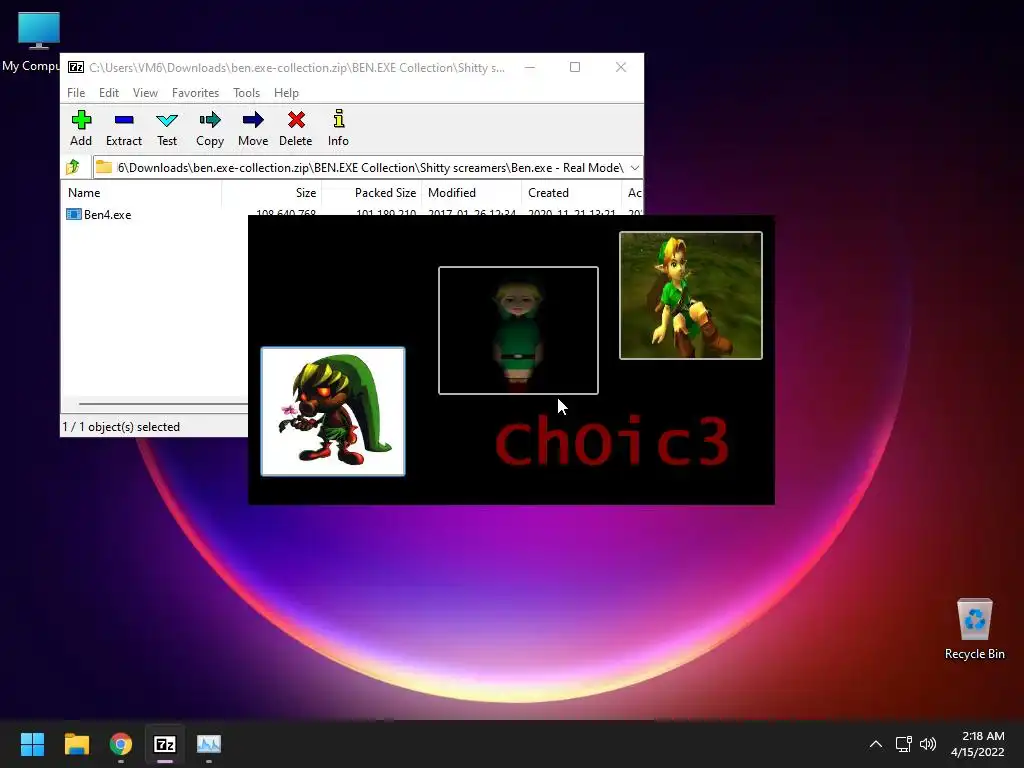Choose the masked Skull Kid-style picture
1024x768 pixels.
333,411
